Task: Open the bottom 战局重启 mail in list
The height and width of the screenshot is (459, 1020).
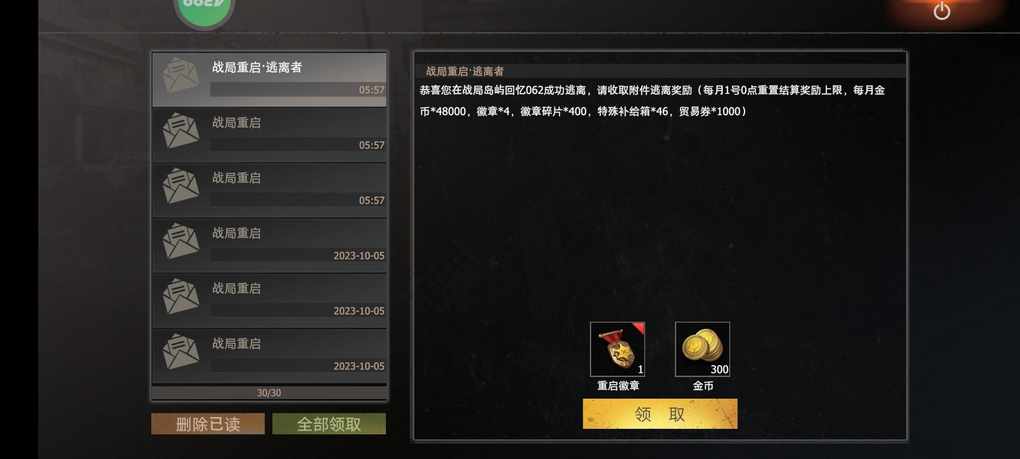Action: pyautogui.click(x=269, y=356)
